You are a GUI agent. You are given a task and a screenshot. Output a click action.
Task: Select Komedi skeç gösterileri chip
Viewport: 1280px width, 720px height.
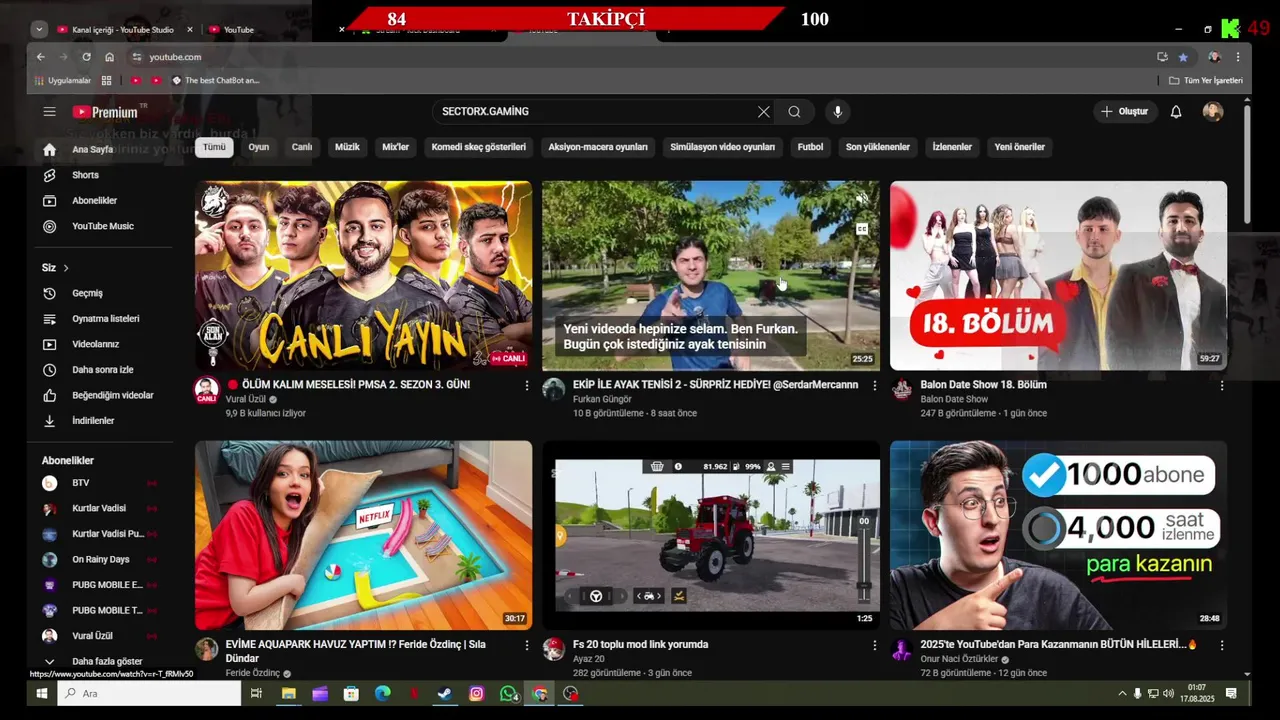479,147
